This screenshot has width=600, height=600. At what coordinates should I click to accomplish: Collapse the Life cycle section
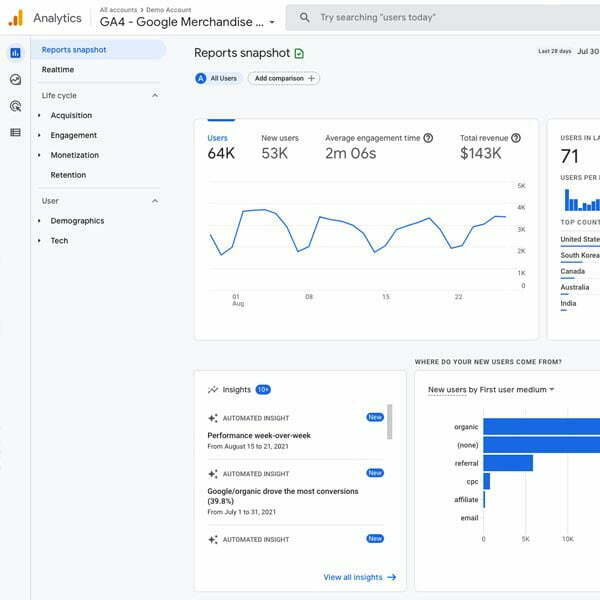click(155, 96)
